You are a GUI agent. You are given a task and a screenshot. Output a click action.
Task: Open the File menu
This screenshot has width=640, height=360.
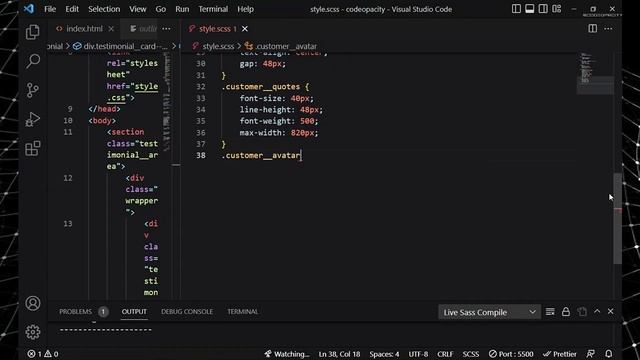[50, 9]
